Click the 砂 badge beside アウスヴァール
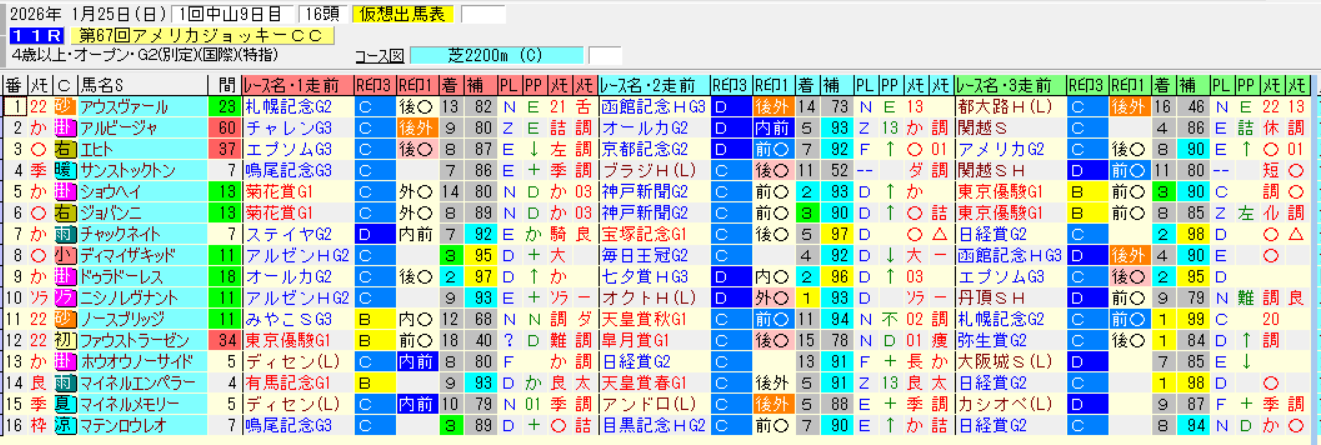This screenshot has width=1321, height=445. (x=64, y=107)
